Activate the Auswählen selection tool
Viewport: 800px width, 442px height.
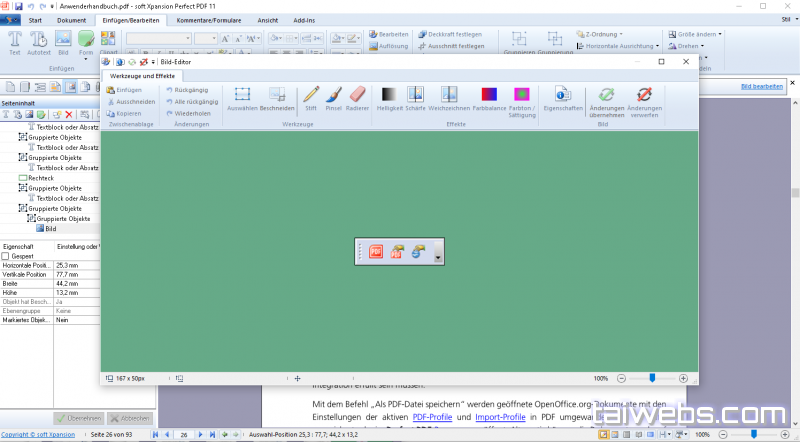(242, 98)
